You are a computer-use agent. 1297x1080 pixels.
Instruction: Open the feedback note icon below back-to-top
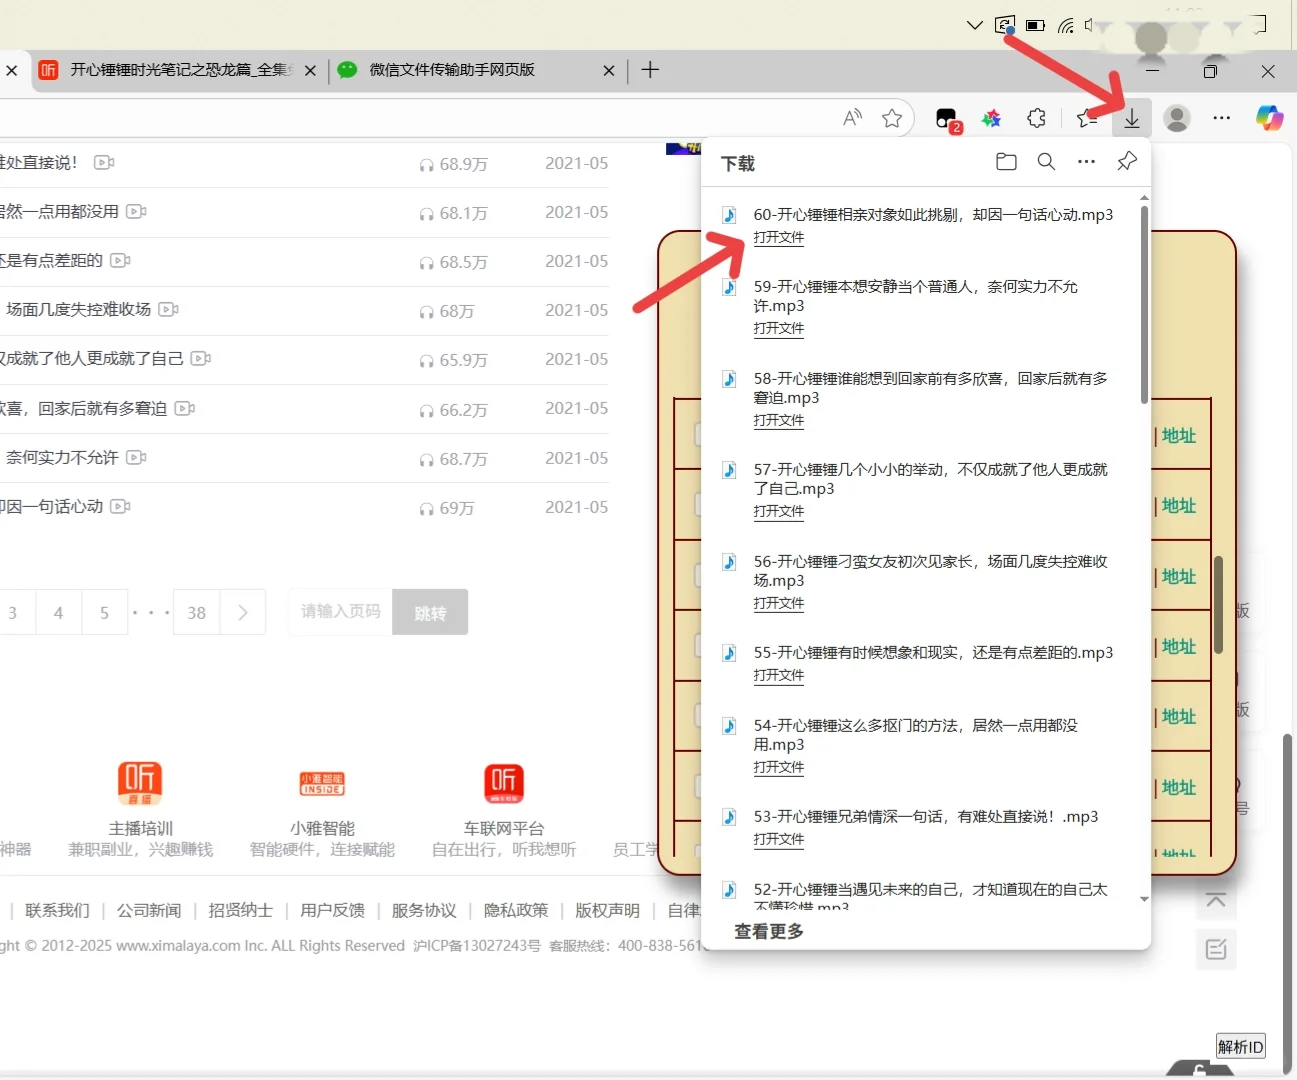pos(1216,949)
